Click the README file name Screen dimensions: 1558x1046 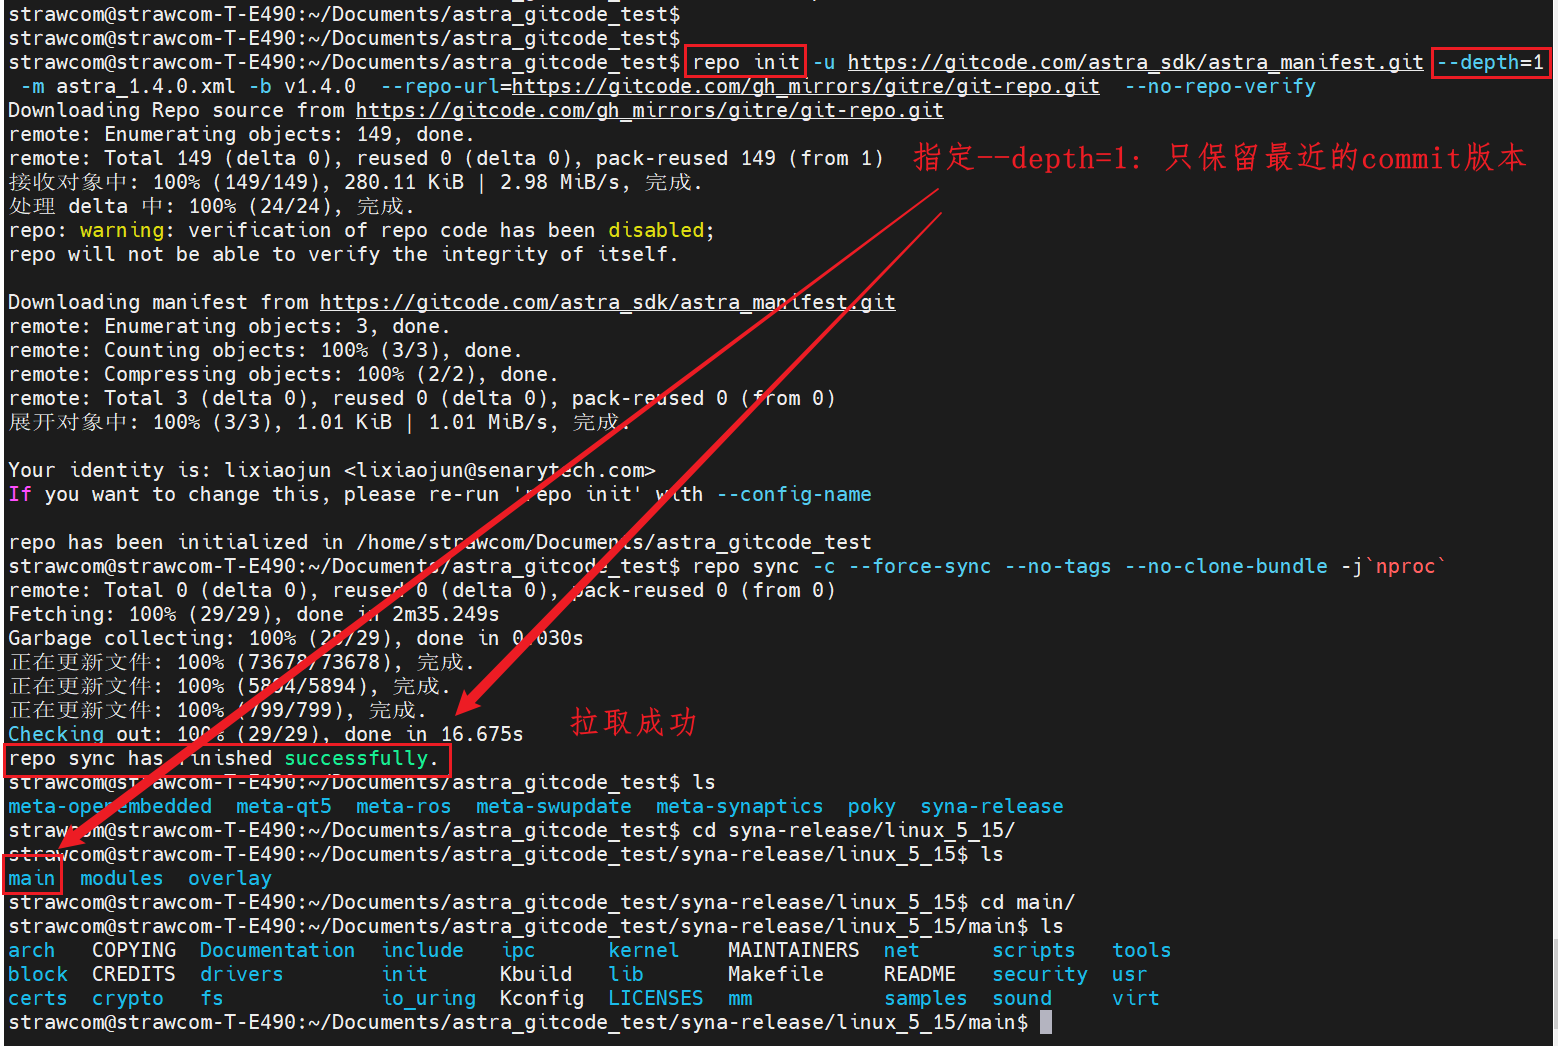point(919,974)
